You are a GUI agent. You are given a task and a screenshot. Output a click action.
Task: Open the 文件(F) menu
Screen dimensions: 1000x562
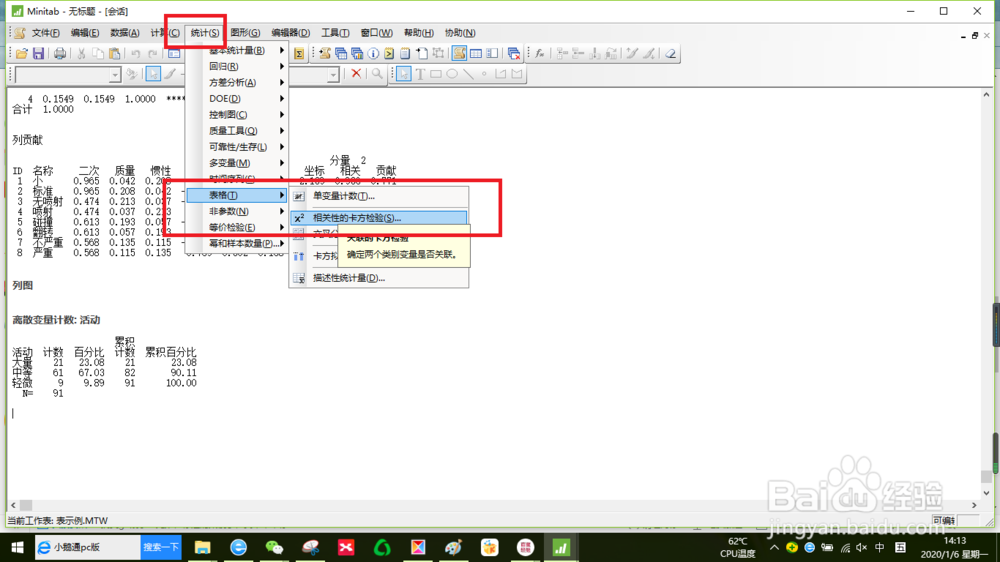pos(46,33)
